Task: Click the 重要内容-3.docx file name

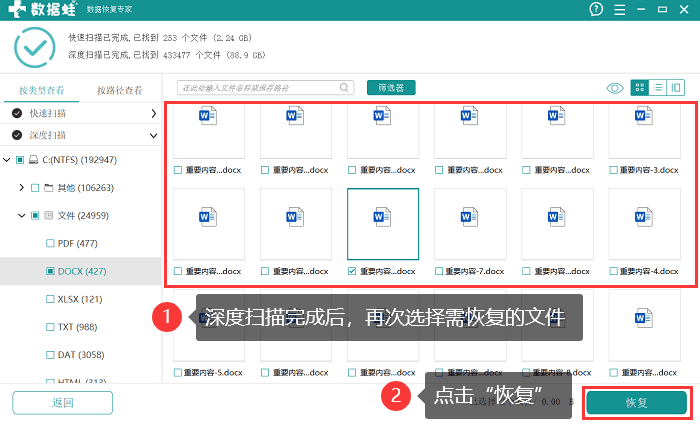Action: pyautogui.click(x=649, y=170)
